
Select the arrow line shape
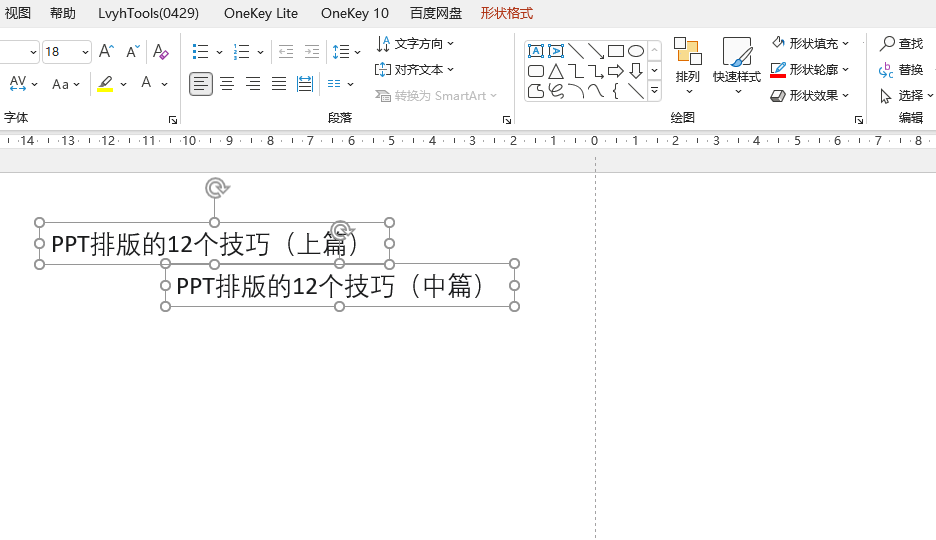coord(596,51)
